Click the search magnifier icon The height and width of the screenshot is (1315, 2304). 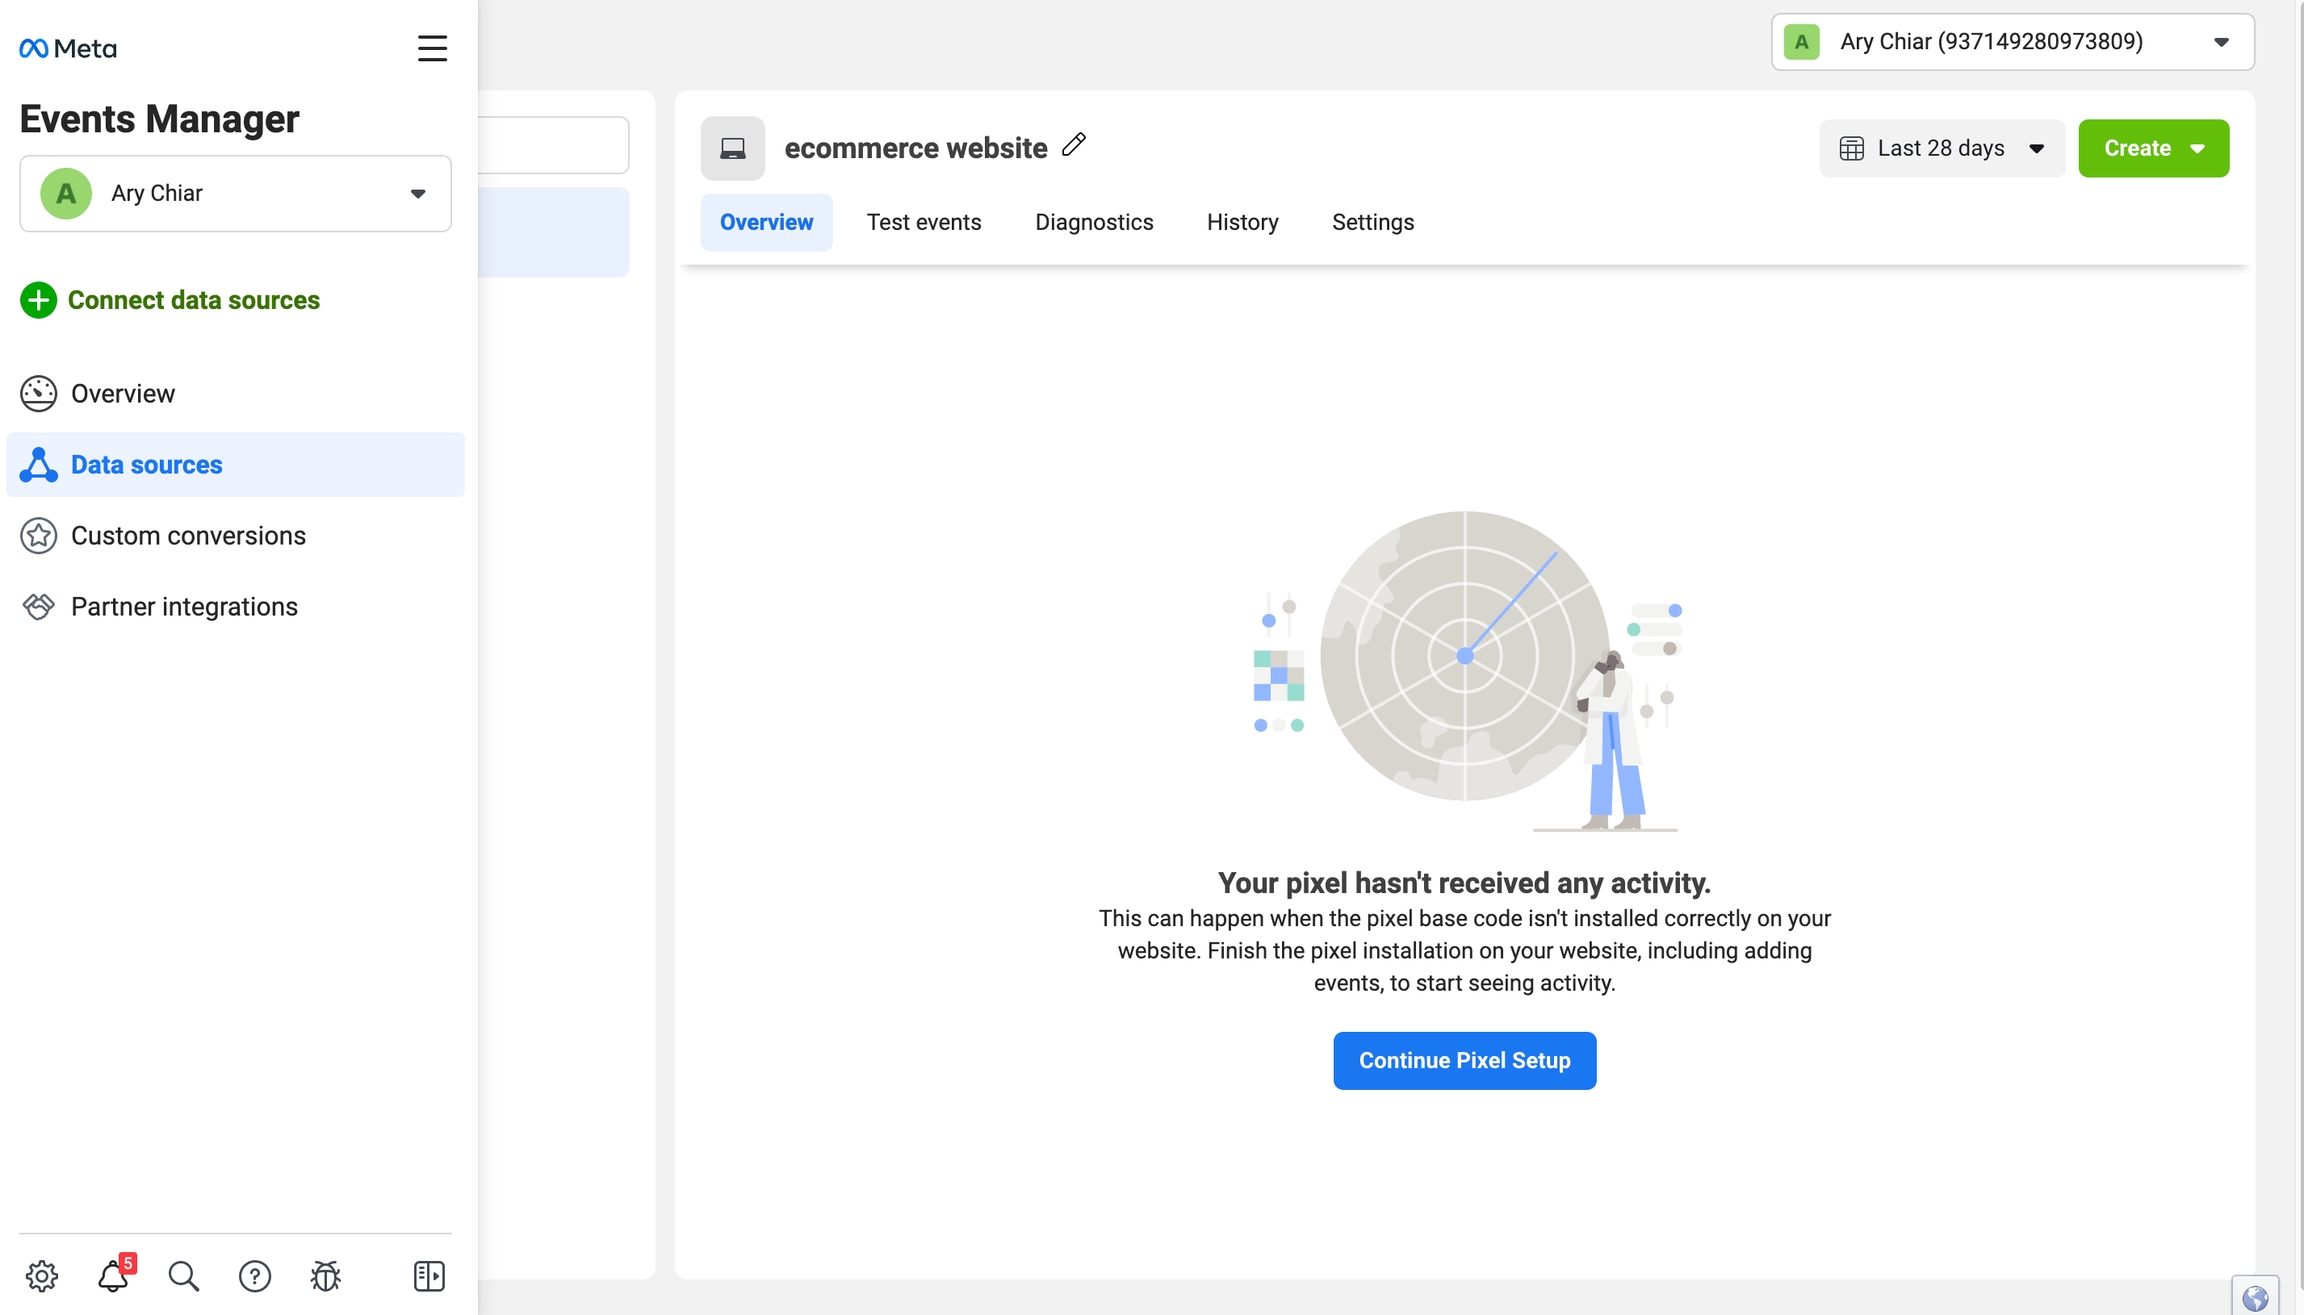(x=183, y=1276)
